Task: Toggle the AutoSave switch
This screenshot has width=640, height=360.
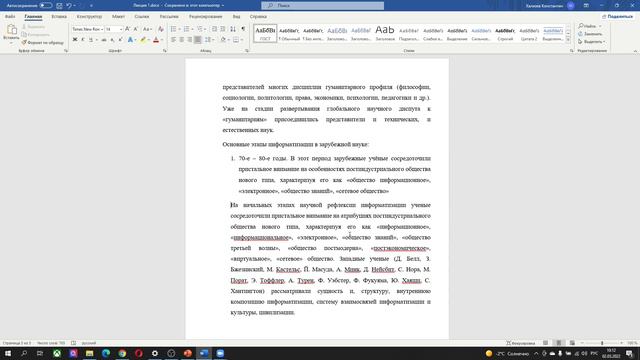Action: click(x=46, y=6)
